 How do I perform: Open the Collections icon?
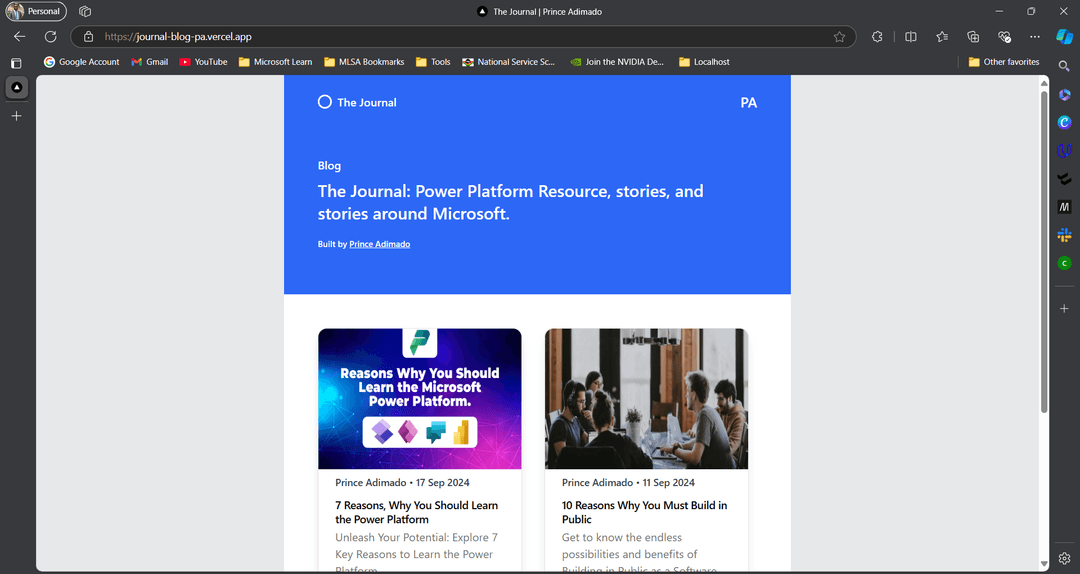point(973,37)
